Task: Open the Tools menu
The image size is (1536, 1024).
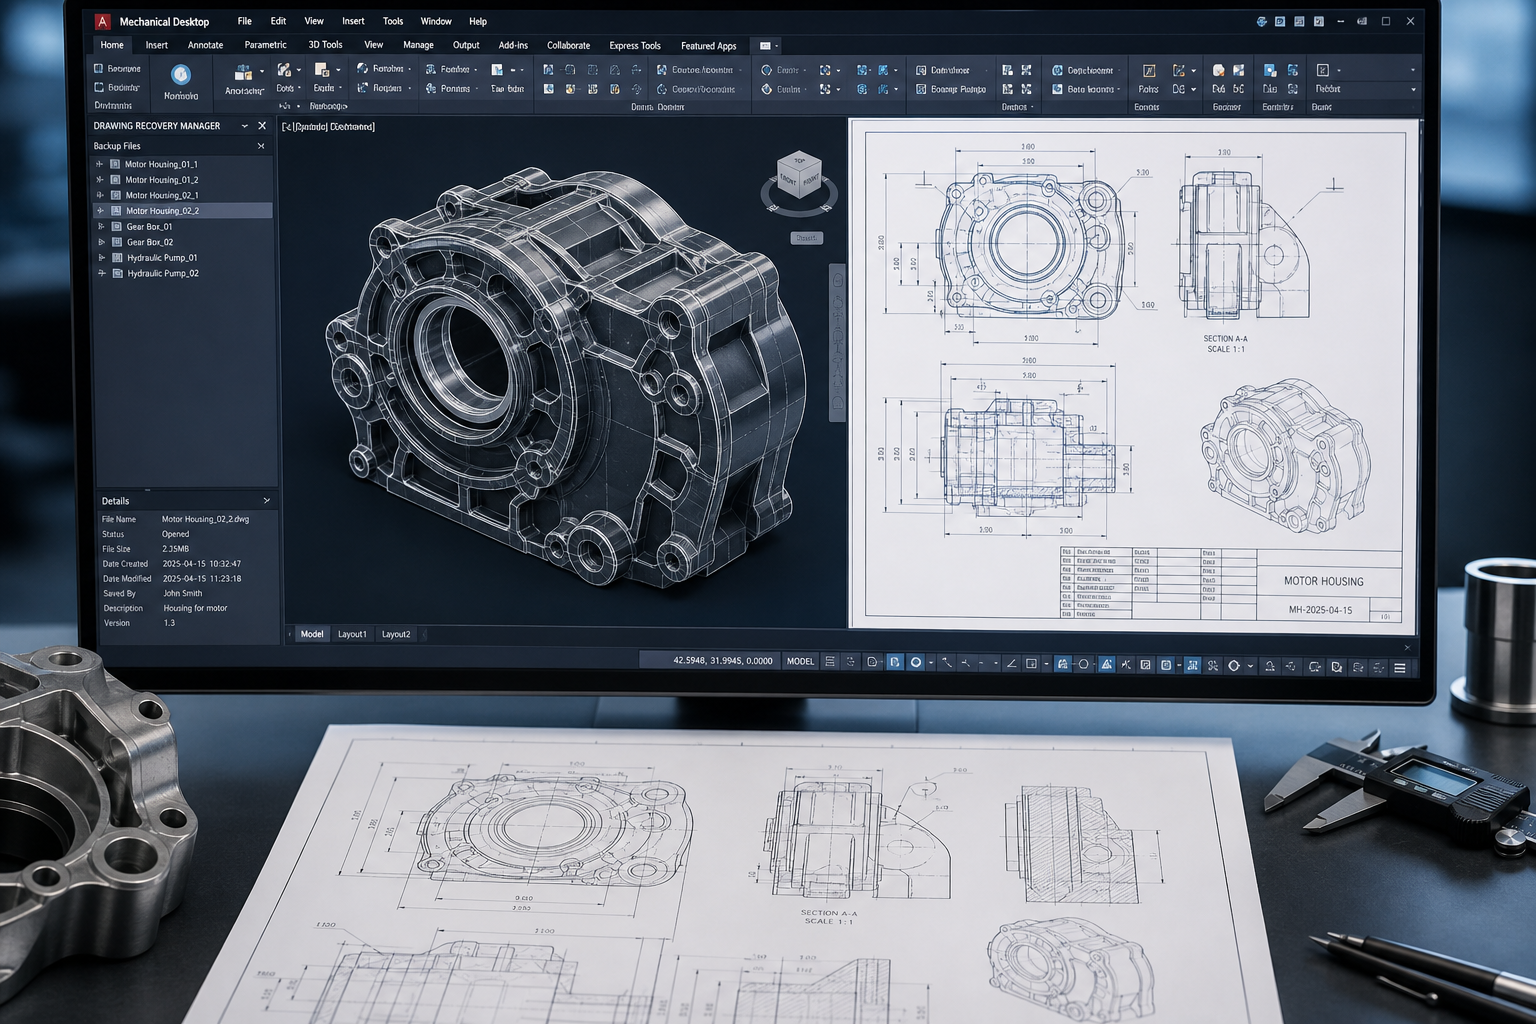Action: tap(393, 21)
